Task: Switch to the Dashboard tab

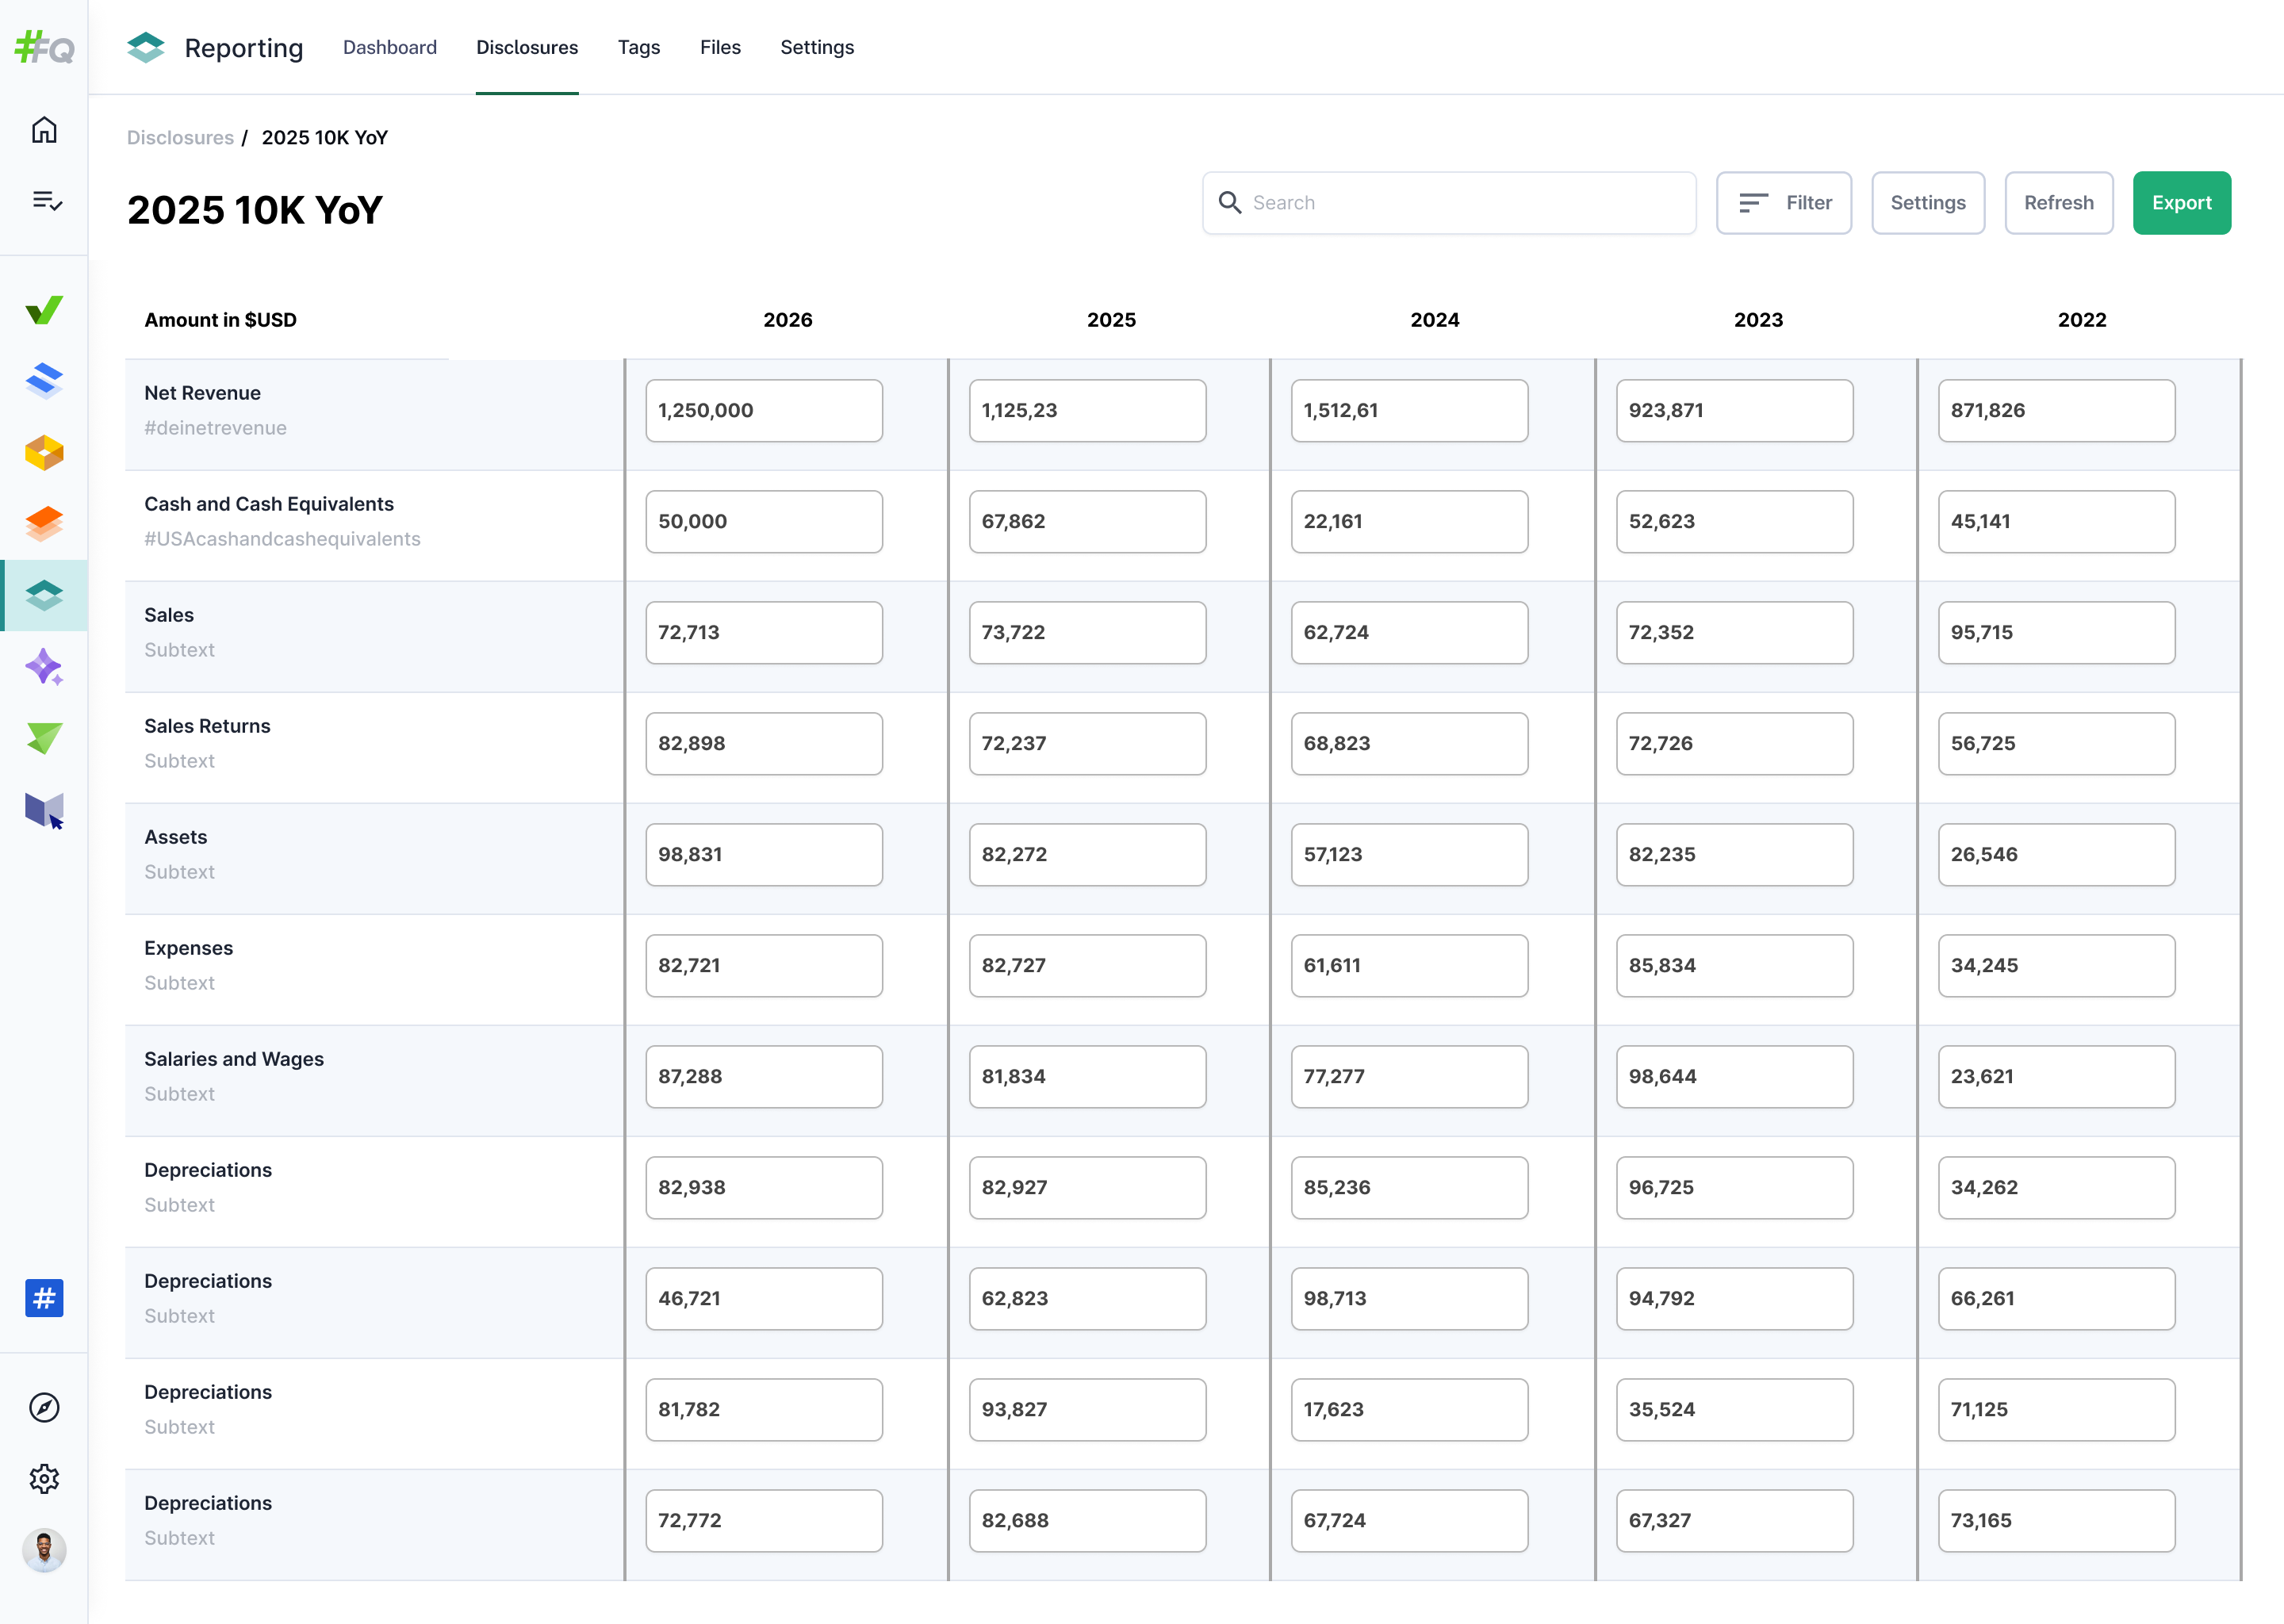Action: tap(390, 47)
